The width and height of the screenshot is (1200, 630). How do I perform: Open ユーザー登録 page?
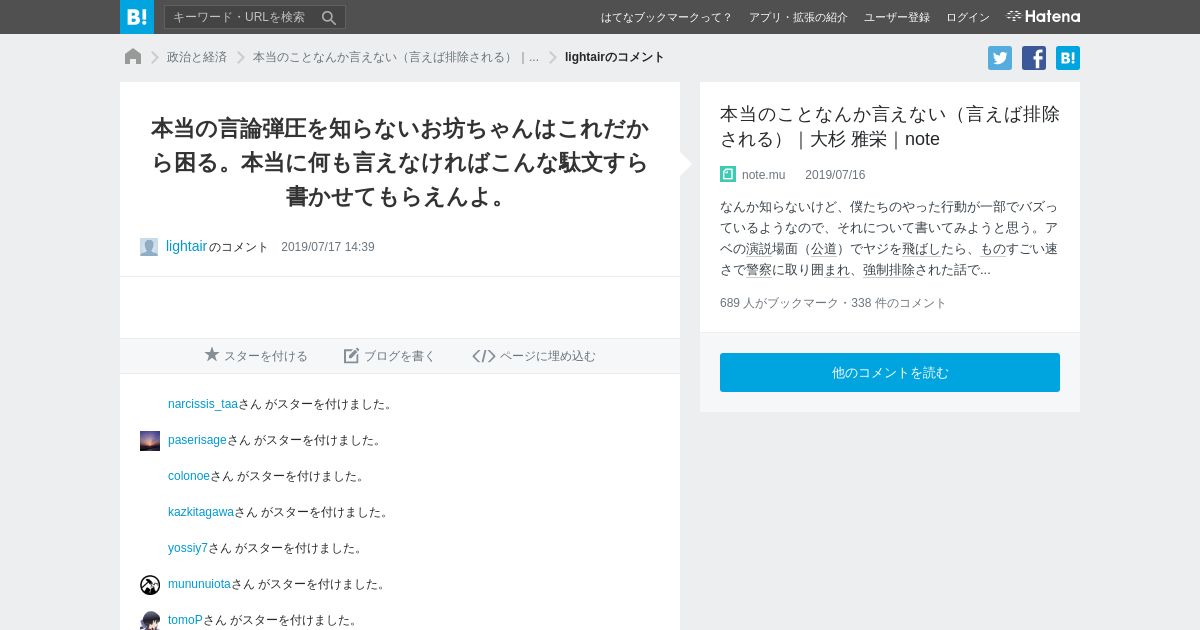(897, 17)
